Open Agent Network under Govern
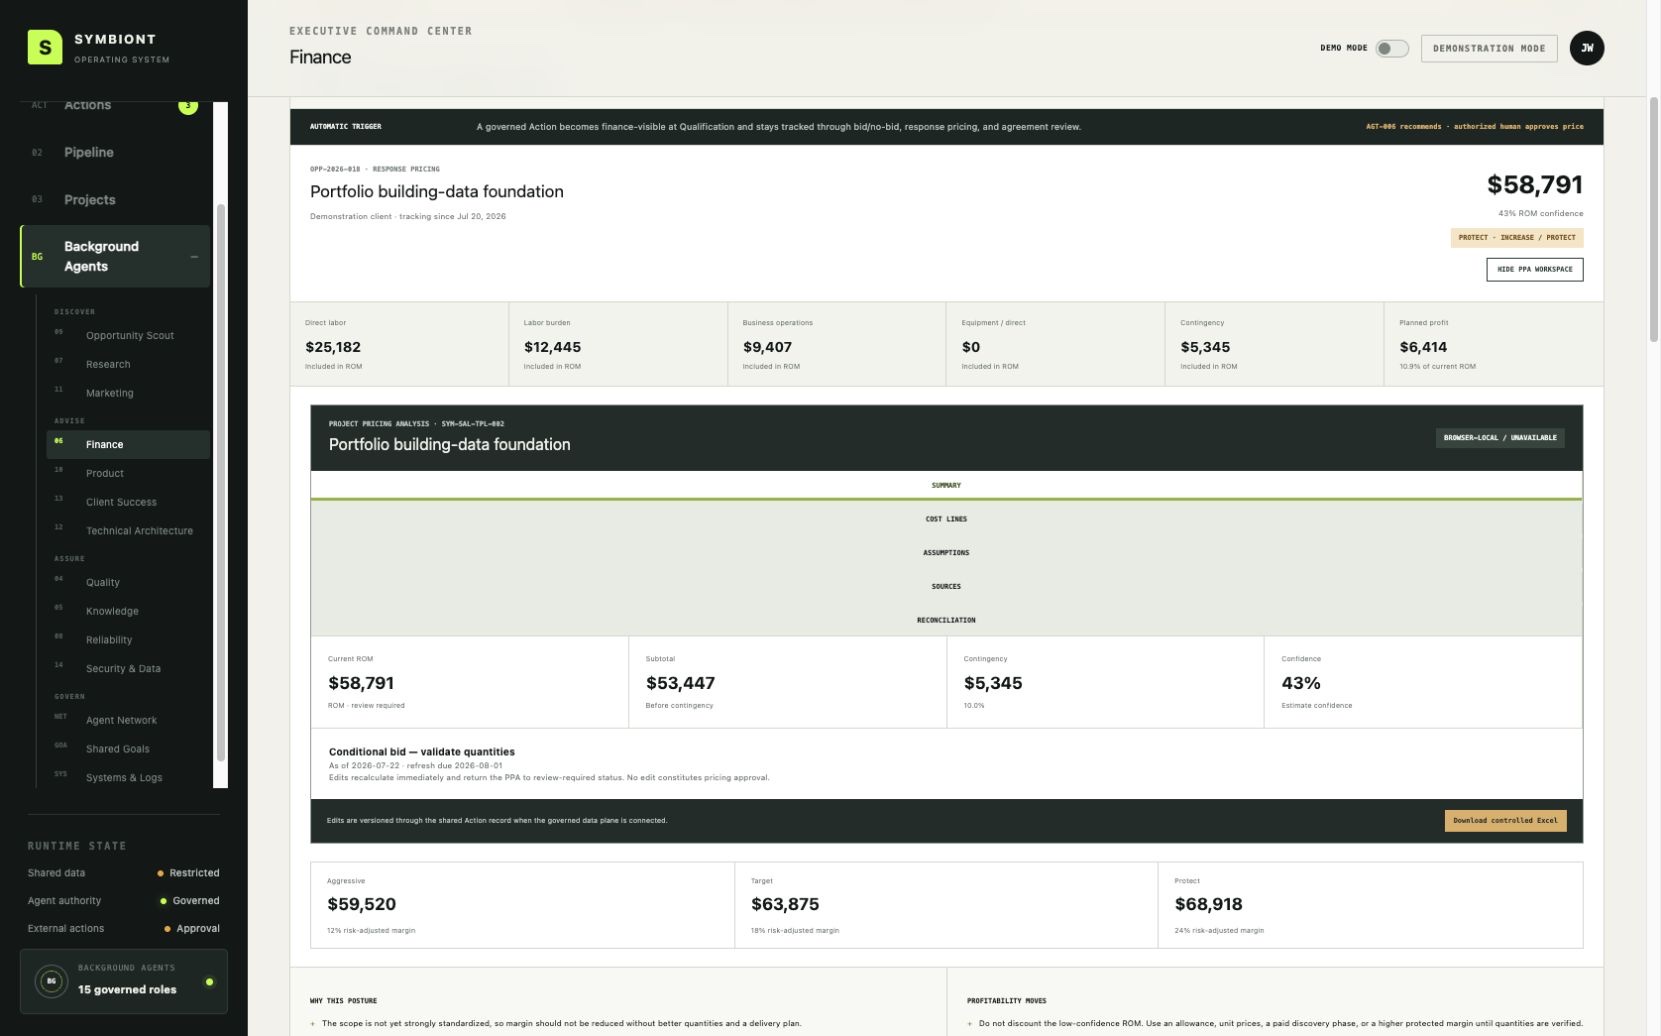The image size is (1661, 1036). [x=129, y=721]
